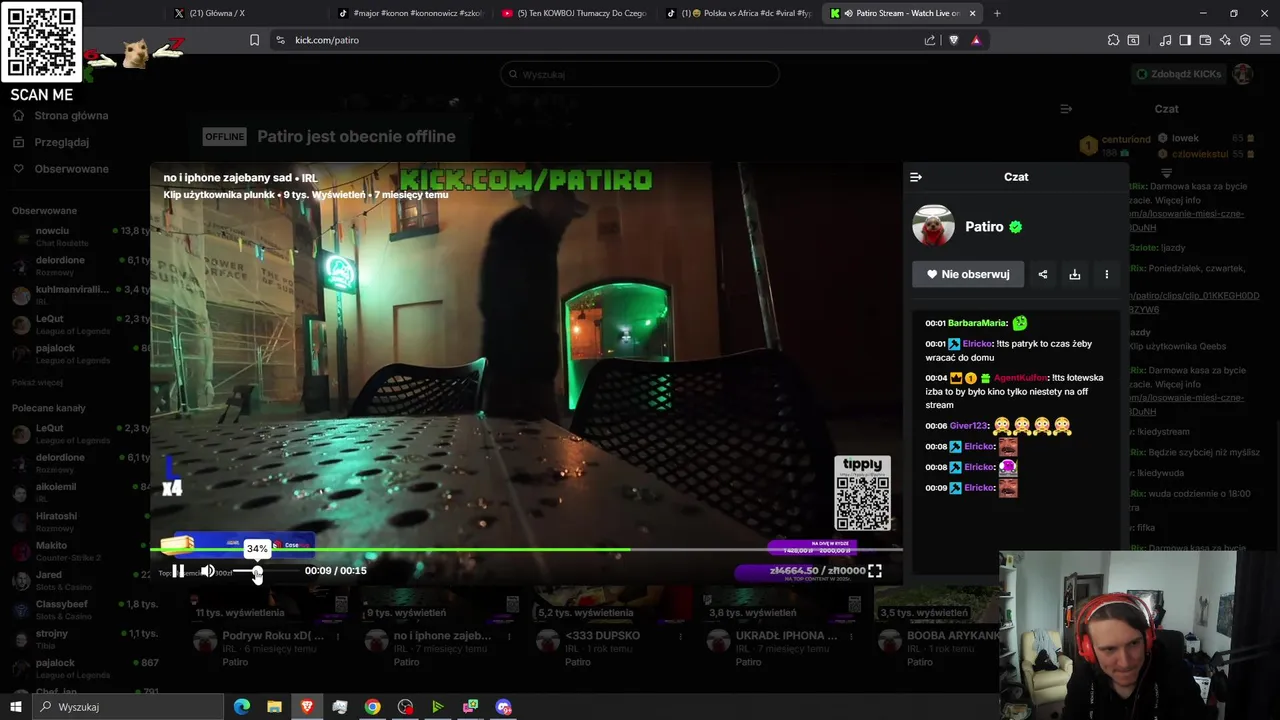Mute the clip with the speaker icon

pyautogui.click(x=207, y=571)
